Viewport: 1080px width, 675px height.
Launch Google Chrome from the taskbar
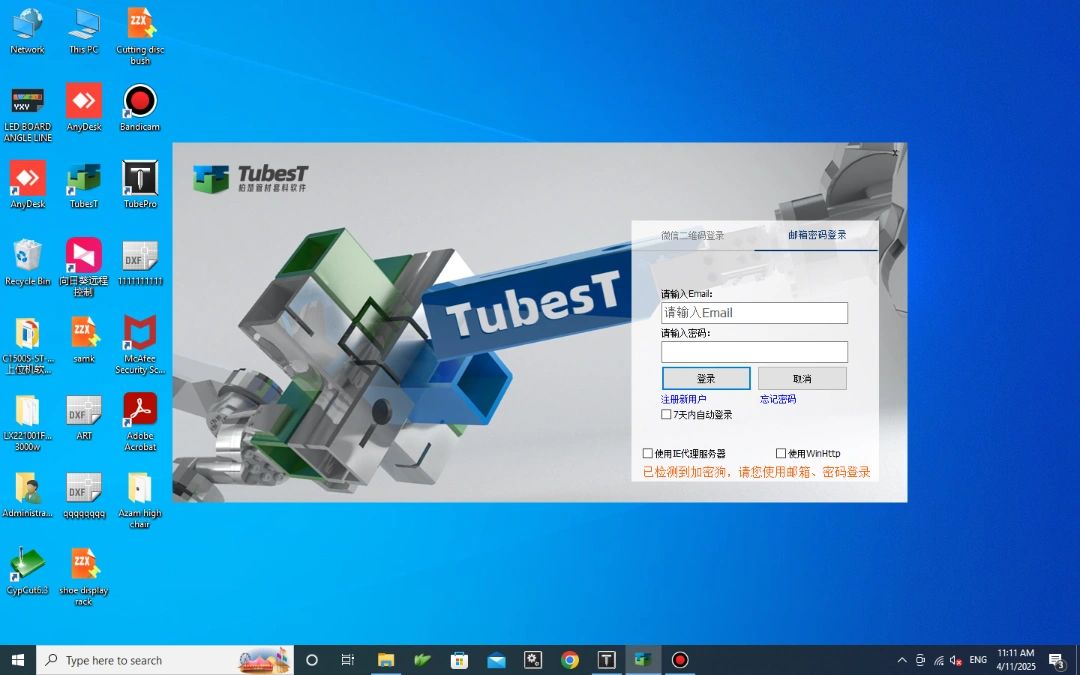click(x=570, y=661)
